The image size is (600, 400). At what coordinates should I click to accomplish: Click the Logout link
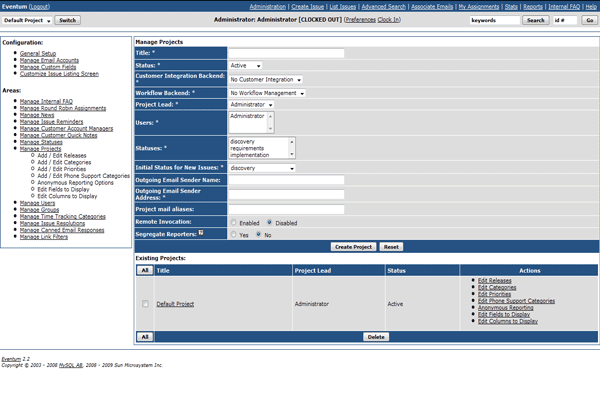(39, 7)
